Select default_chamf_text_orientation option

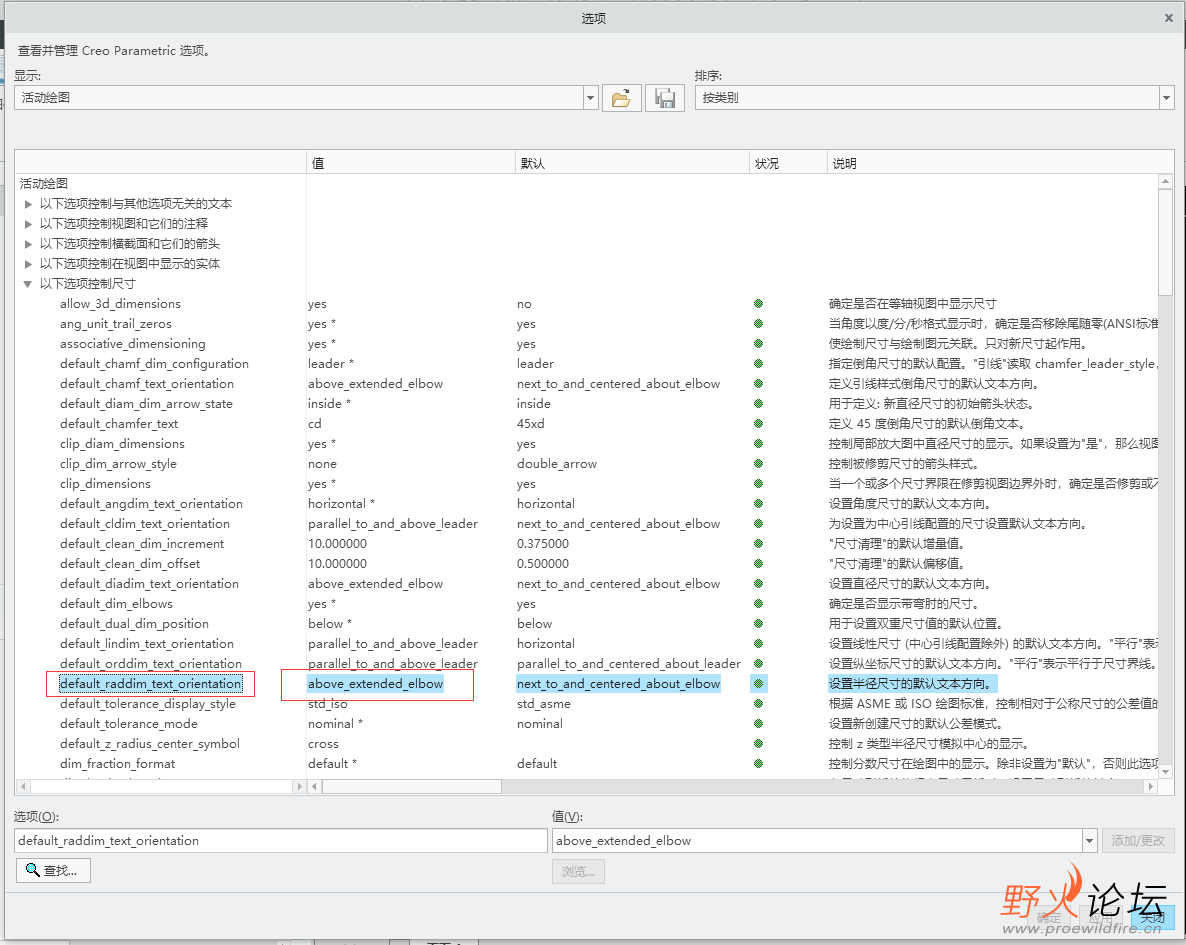tap(147, 384)
